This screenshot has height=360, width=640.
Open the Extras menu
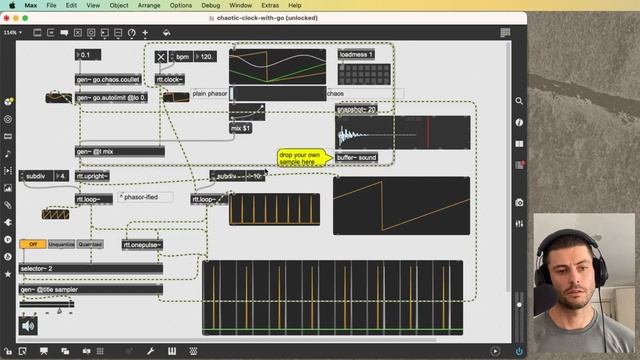tap(270, 5)
